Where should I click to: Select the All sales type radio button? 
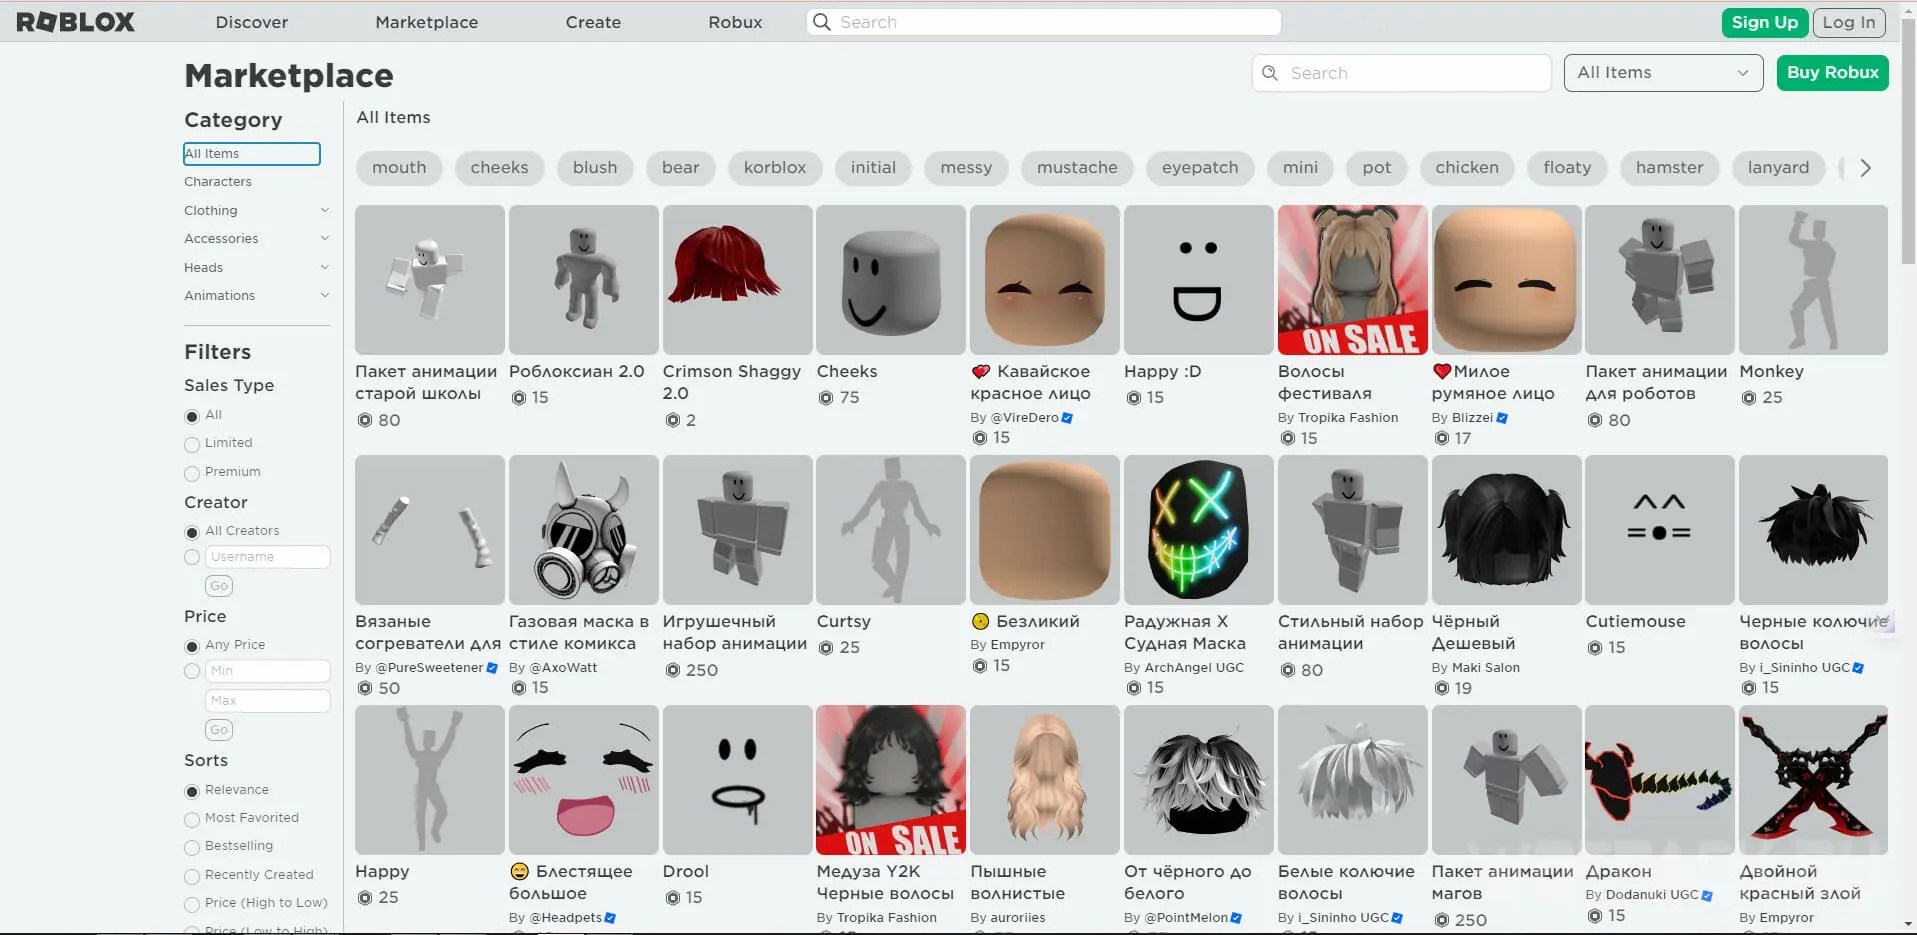(x=192, y=416)
